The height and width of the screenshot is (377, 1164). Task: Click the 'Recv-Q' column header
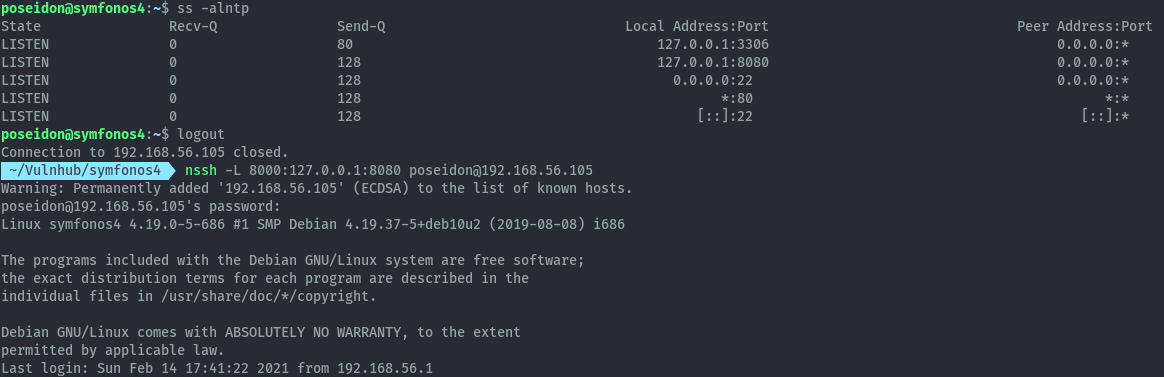tap(193, 27)
